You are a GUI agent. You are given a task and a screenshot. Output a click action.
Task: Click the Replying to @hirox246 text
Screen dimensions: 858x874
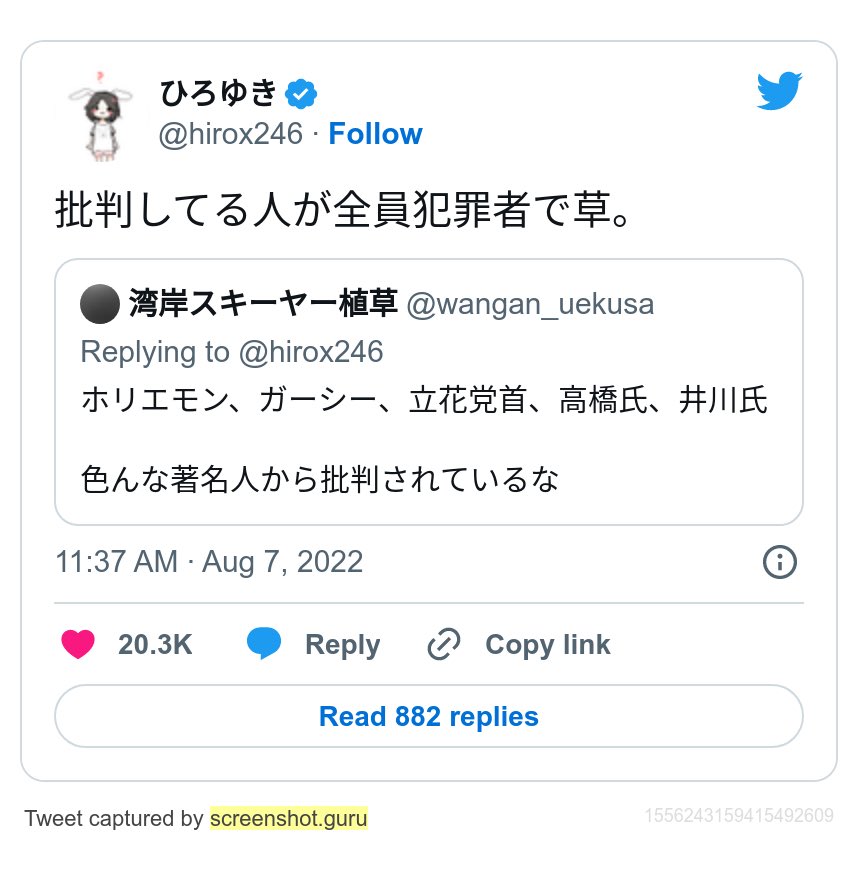coord(232,352)
